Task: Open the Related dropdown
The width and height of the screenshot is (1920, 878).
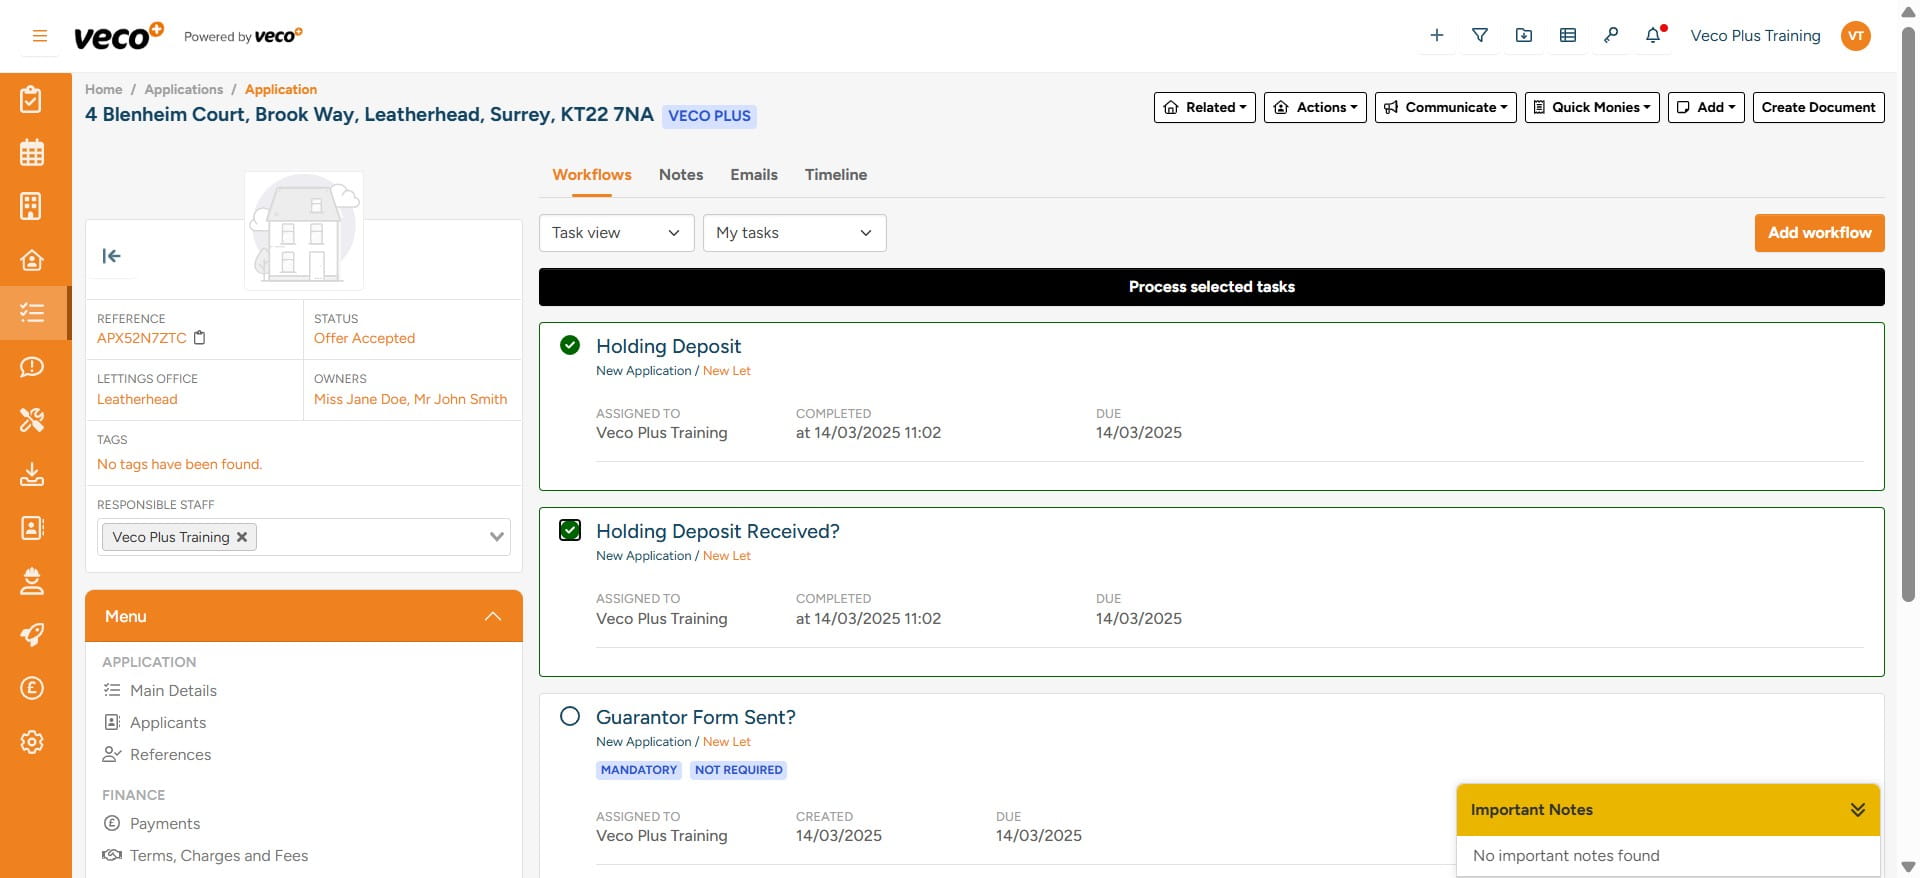Action: [x=1204, y=107]
